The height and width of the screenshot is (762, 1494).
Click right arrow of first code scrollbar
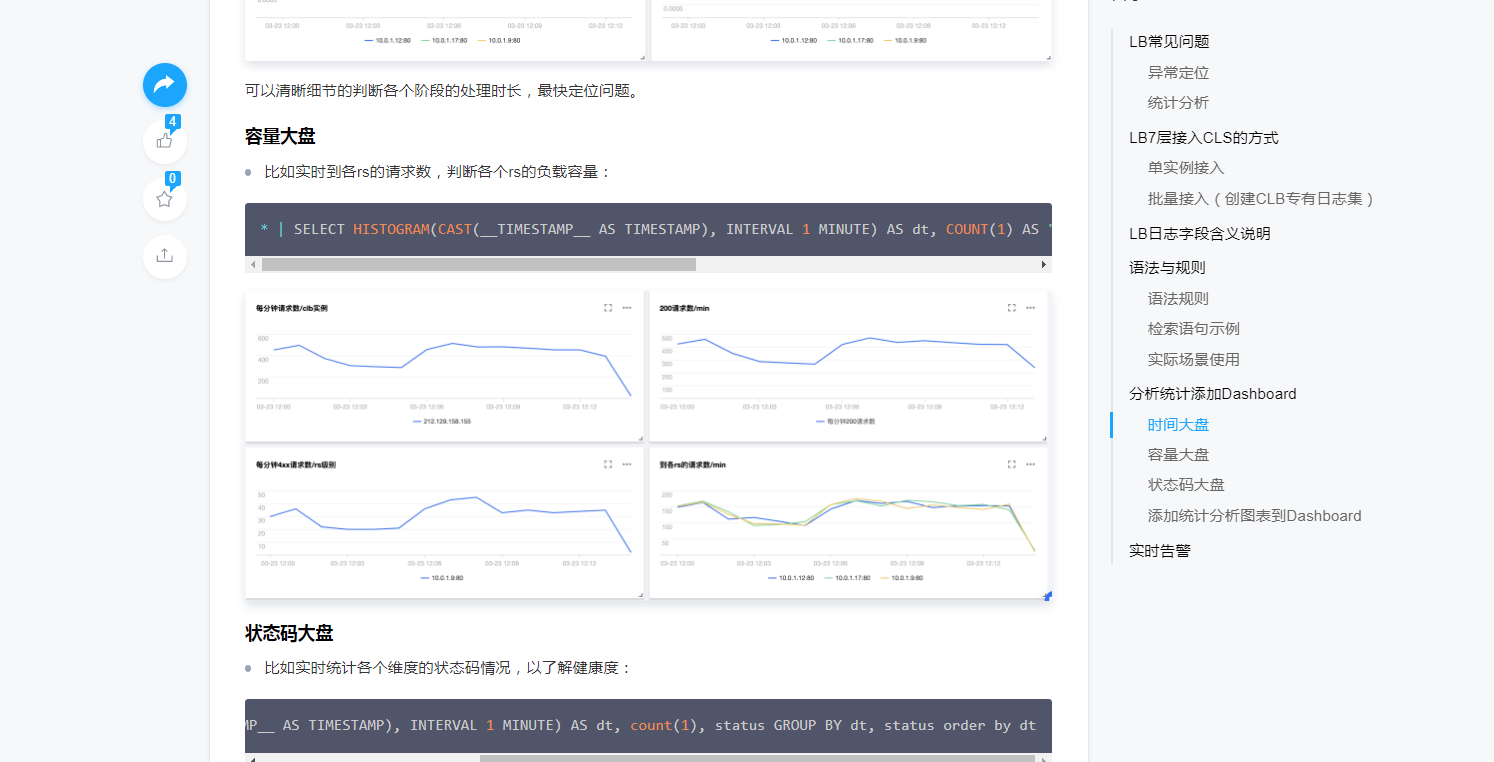1044,265
